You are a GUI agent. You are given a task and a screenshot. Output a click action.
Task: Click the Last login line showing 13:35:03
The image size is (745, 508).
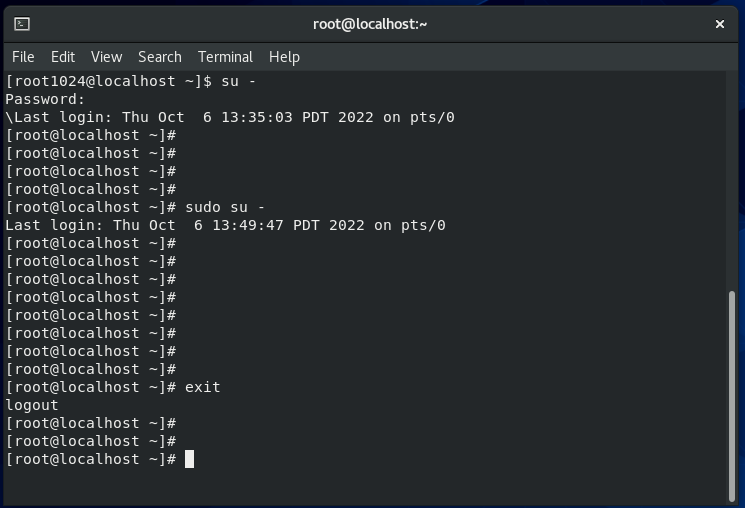coord(230,117)
